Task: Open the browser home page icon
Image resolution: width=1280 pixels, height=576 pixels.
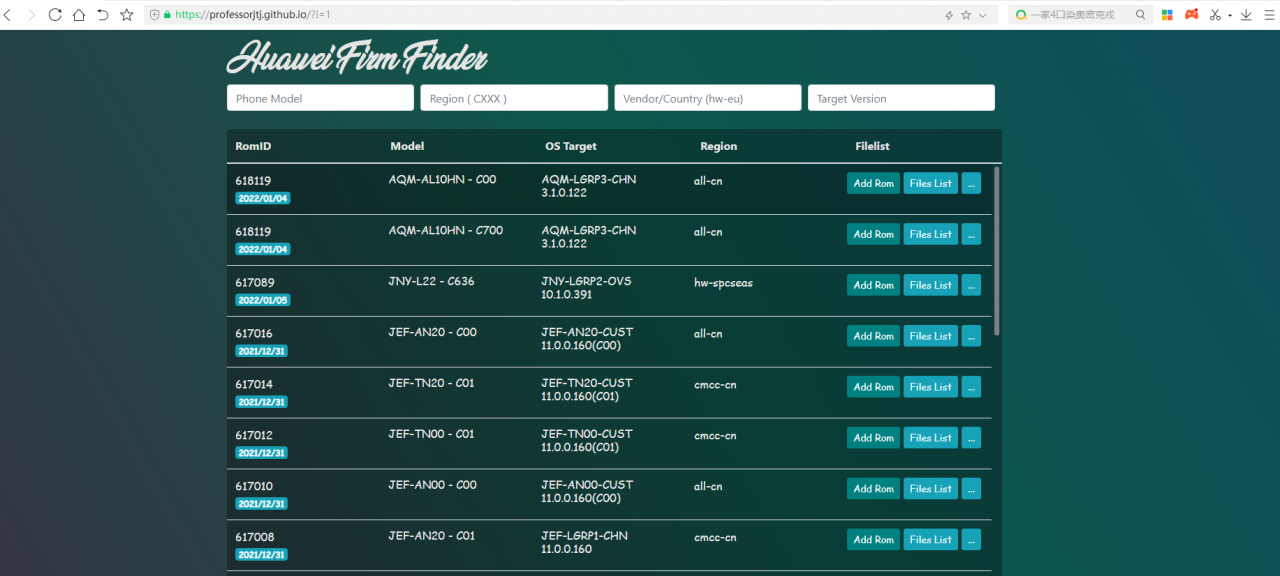Action: point(79,15)
